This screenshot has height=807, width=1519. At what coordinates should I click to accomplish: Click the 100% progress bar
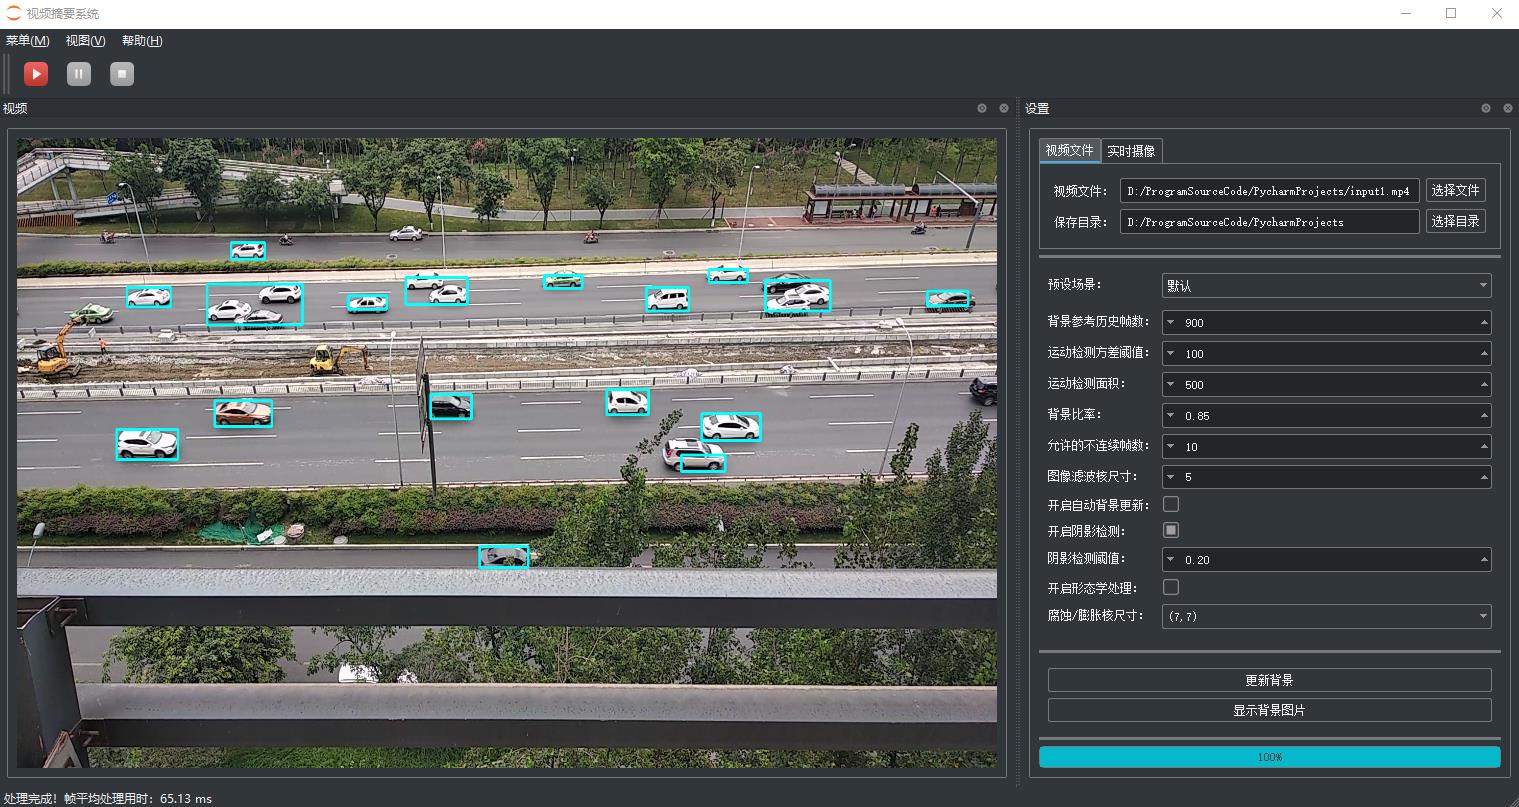(x=1269, y=757)
